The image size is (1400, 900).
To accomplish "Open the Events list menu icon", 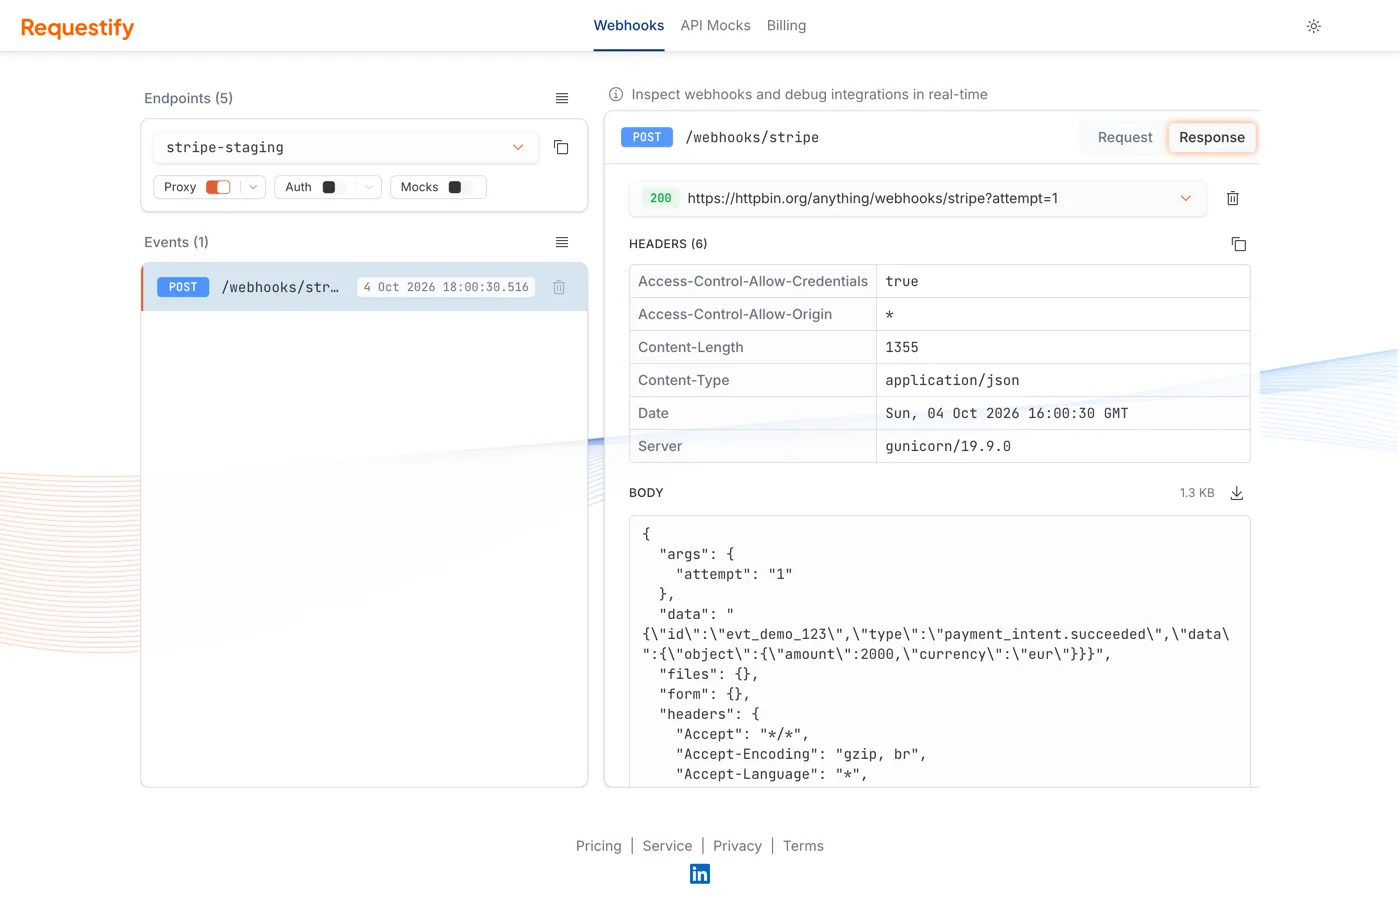I will [x=562, y=242].
